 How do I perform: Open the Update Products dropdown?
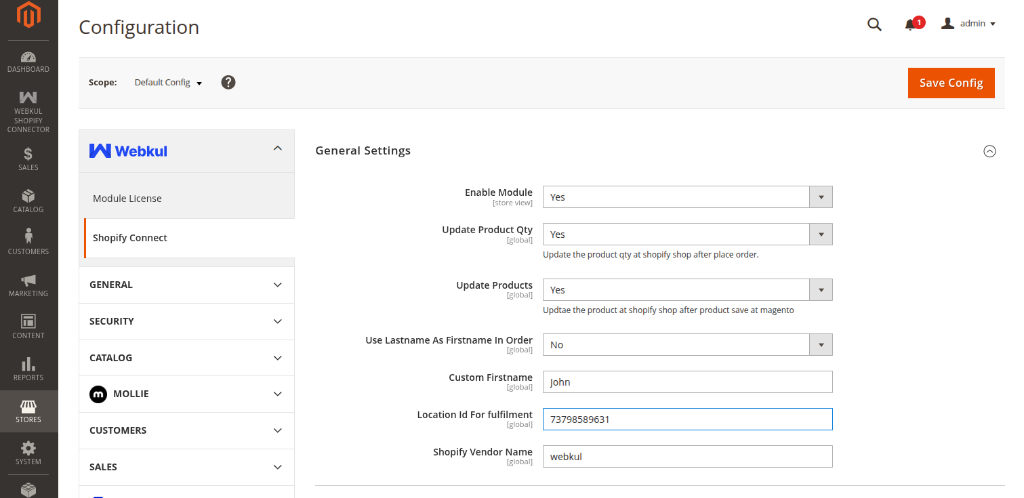point(688,290)
